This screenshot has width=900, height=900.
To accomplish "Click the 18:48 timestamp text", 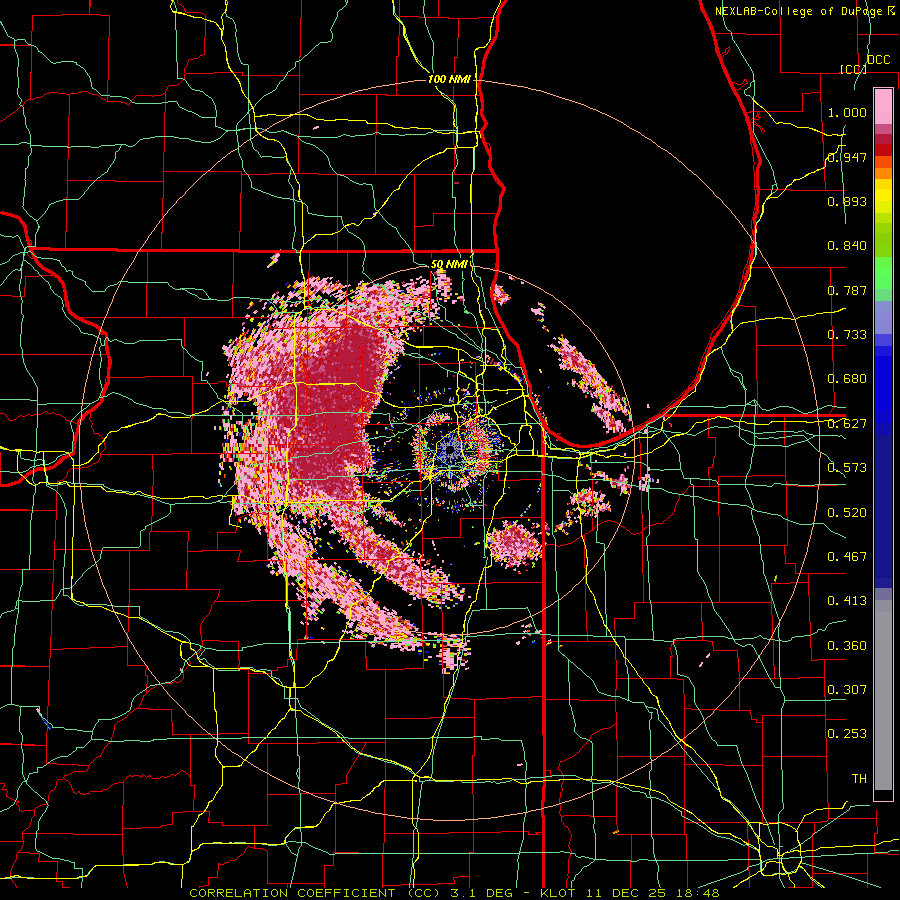I will coord(696,893).
